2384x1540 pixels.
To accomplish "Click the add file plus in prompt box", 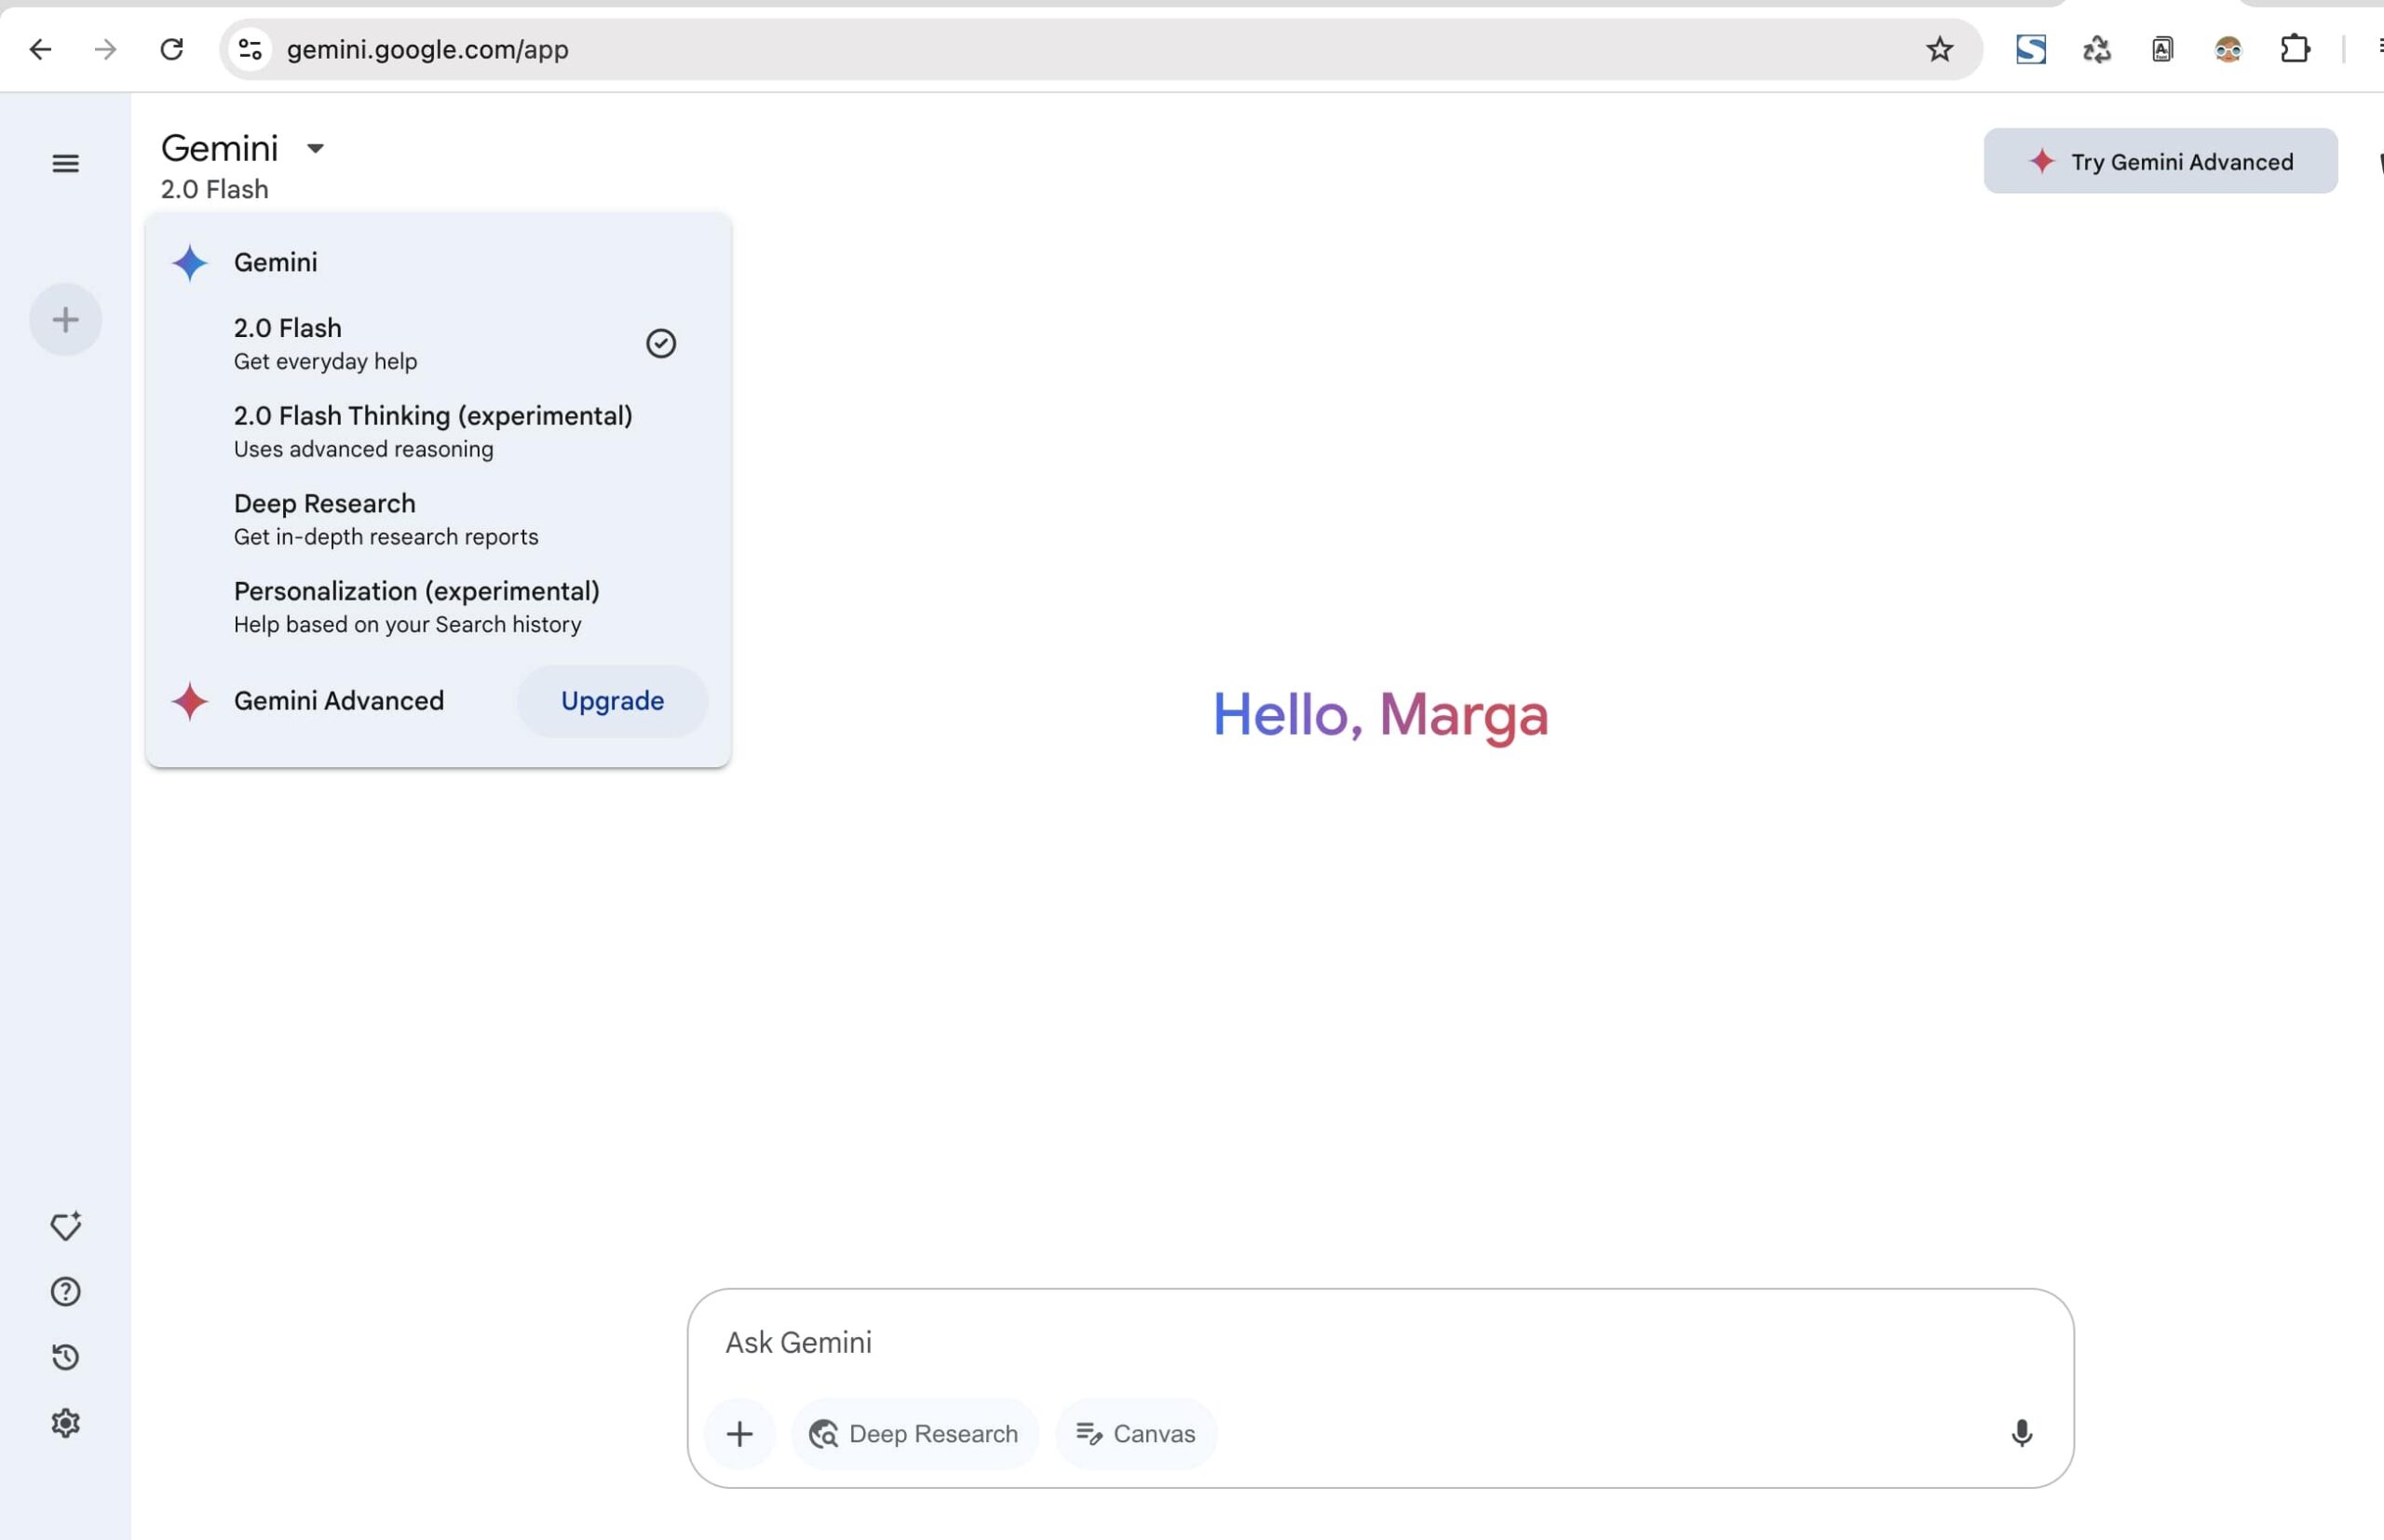I will (739, 1434).
